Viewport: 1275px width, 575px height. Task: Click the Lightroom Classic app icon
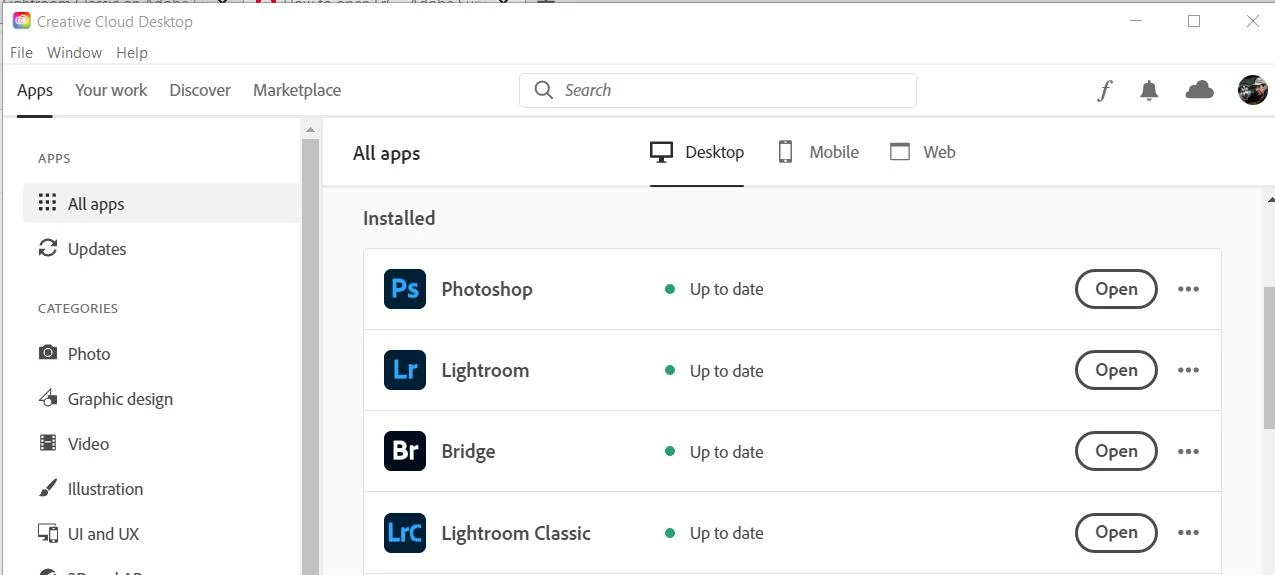tap(405, 532)
